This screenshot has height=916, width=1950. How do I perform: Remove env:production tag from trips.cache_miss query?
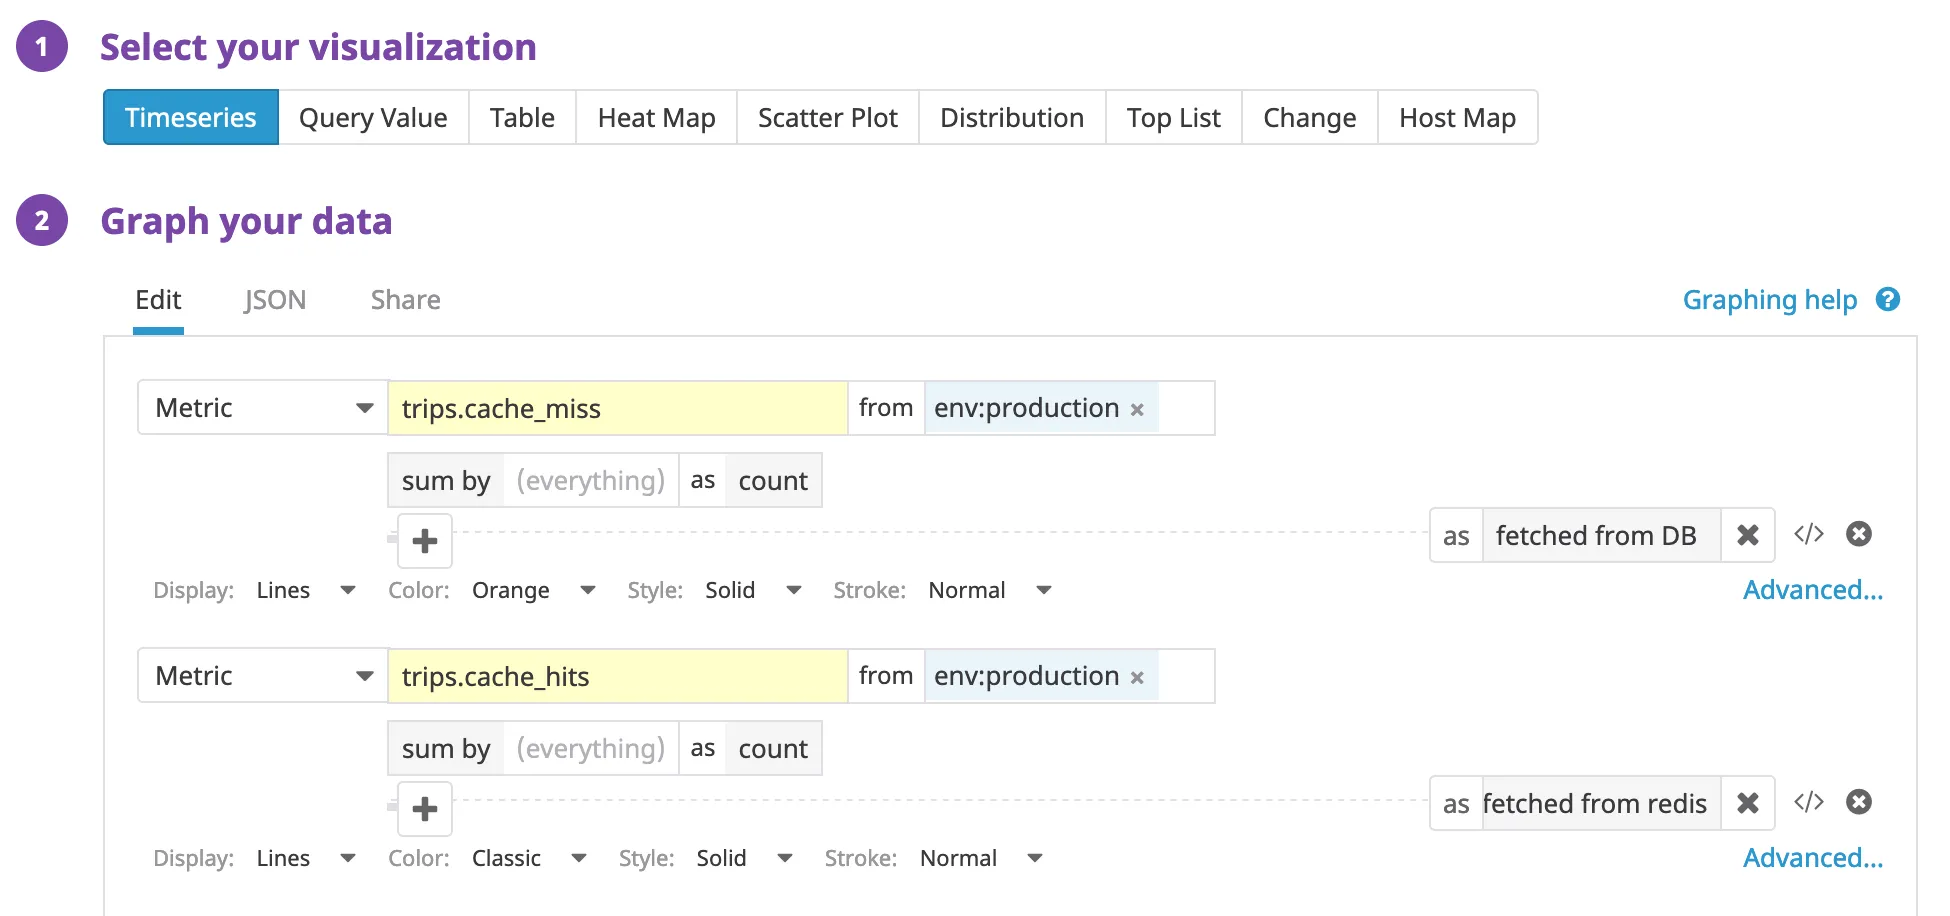[x=1137, y=410]
